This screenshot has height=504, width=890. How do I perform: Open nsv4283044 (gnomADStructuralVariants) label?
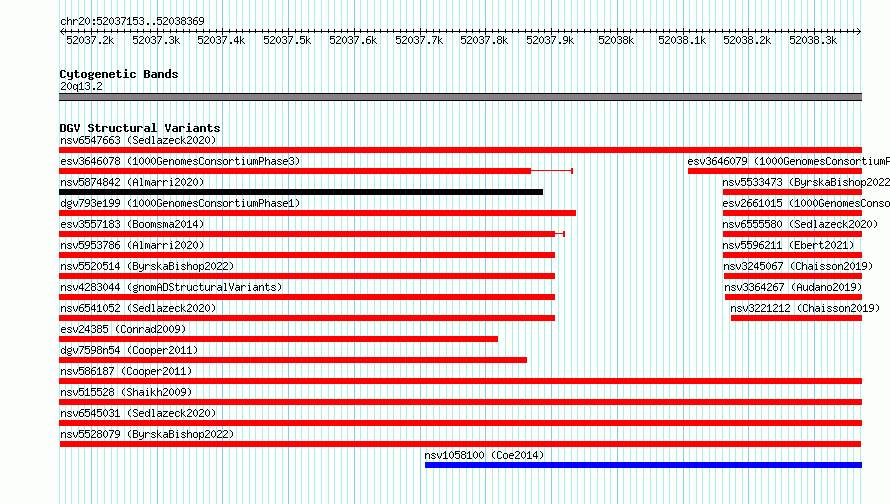coord(171,287)
